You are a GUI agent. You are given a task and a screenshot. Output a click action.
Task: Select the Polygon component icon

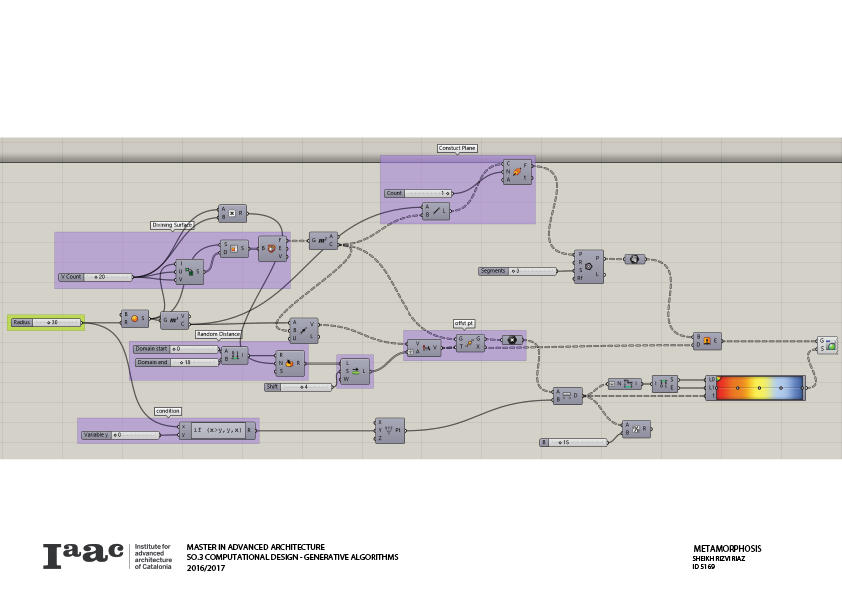[589, 267]
